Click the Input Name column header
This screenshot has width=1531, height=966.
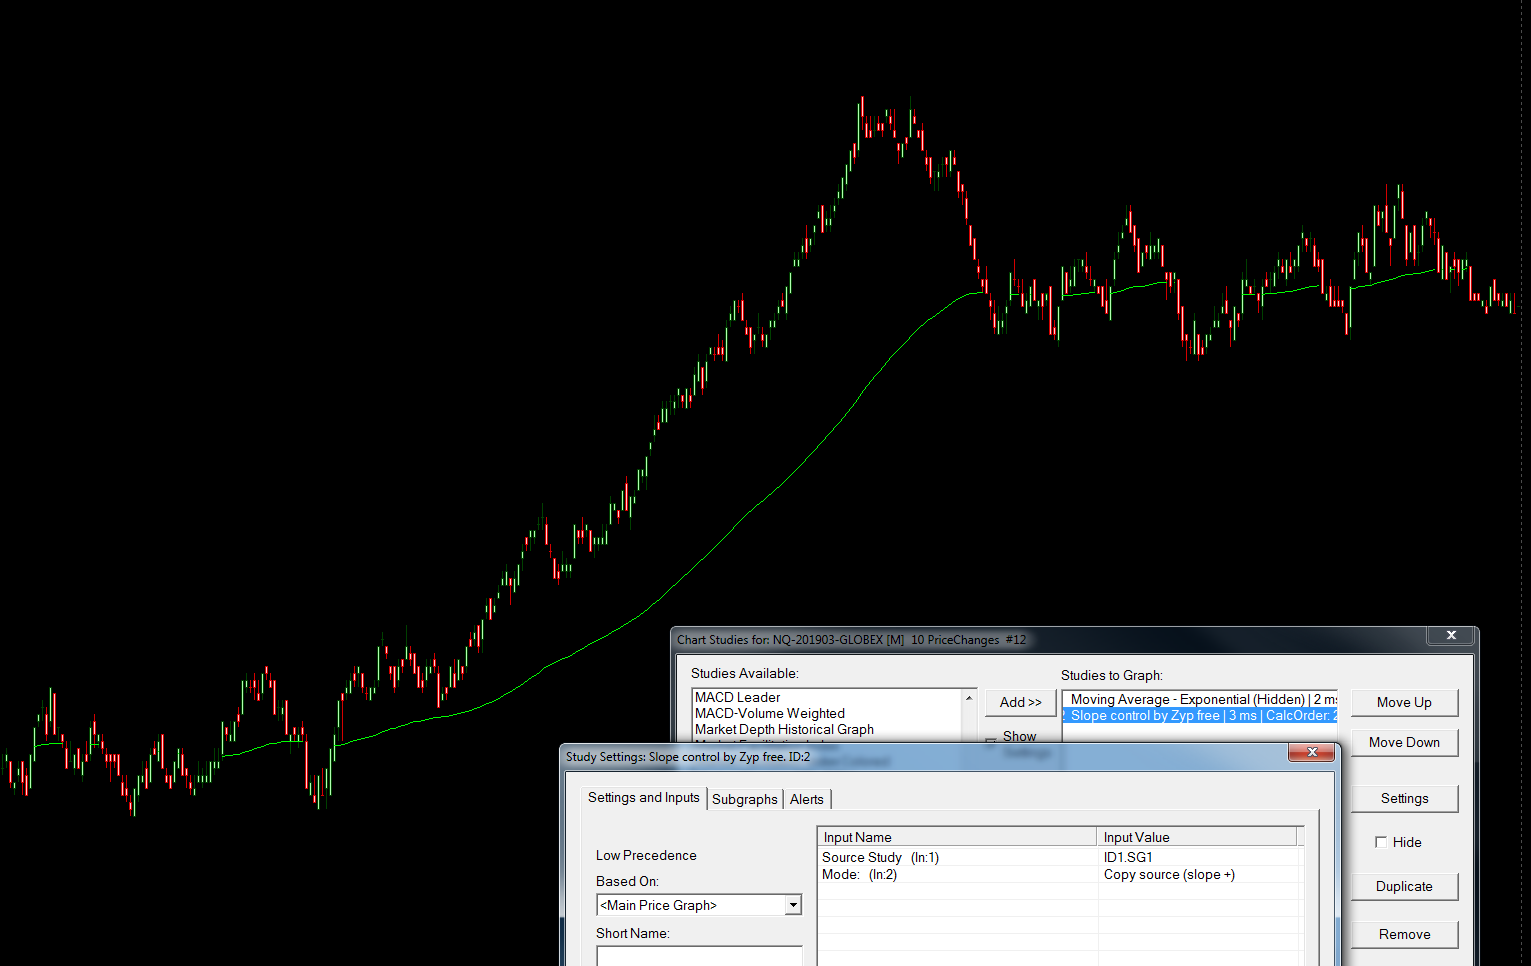(957, 837)
